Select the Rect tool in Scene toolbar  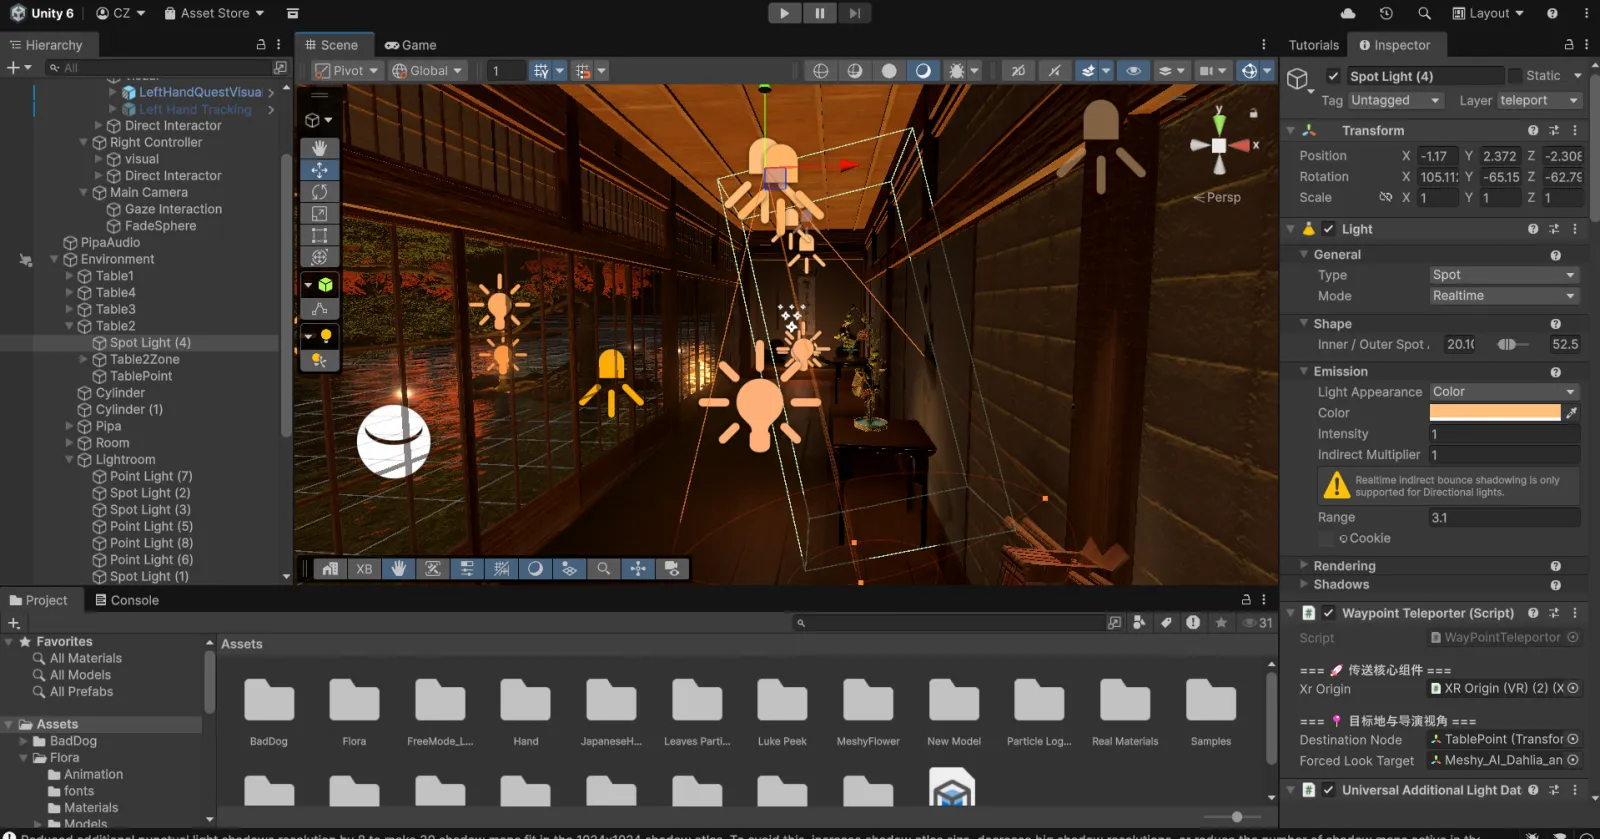point(319,236)
